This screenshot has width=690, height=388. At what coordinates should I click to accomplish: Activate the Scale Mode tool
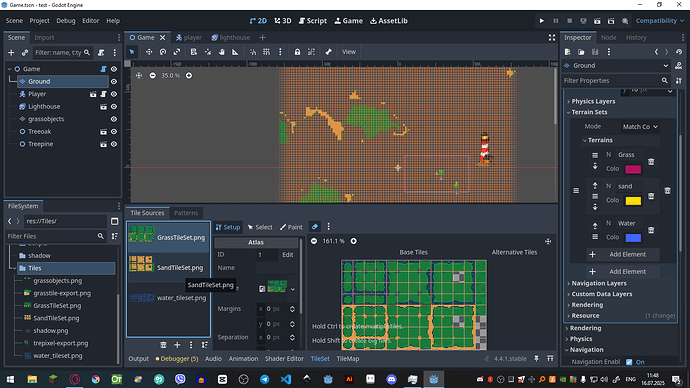(x=177, y=52)
